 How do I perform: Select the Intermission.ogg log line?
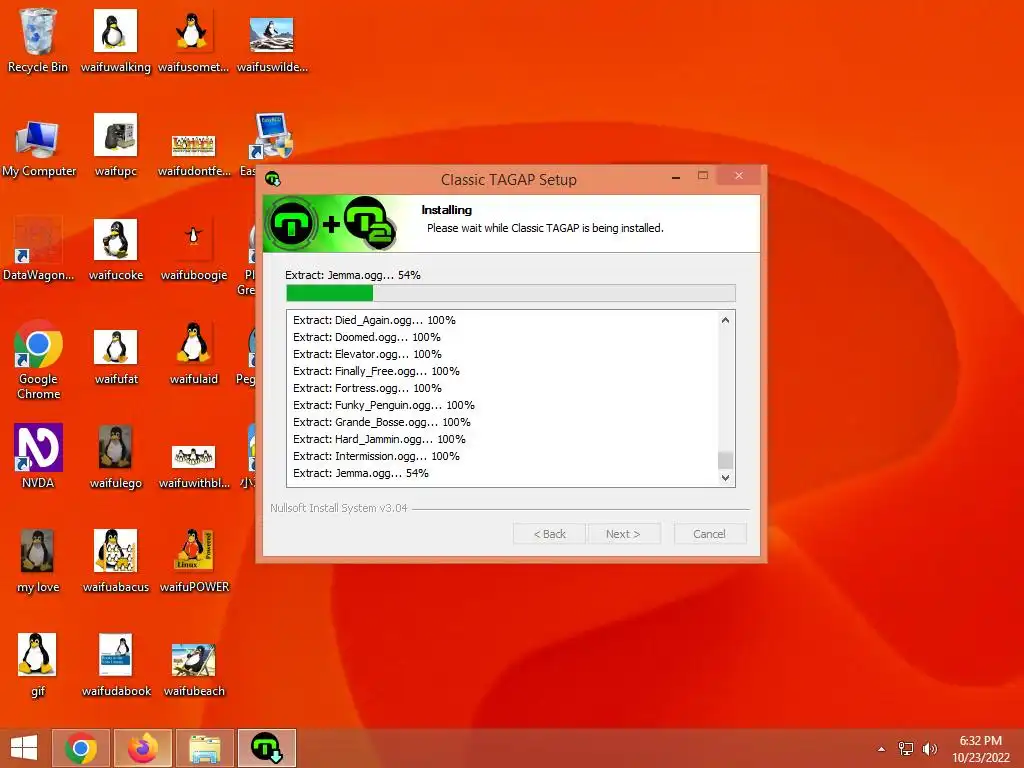coord(376,456)
